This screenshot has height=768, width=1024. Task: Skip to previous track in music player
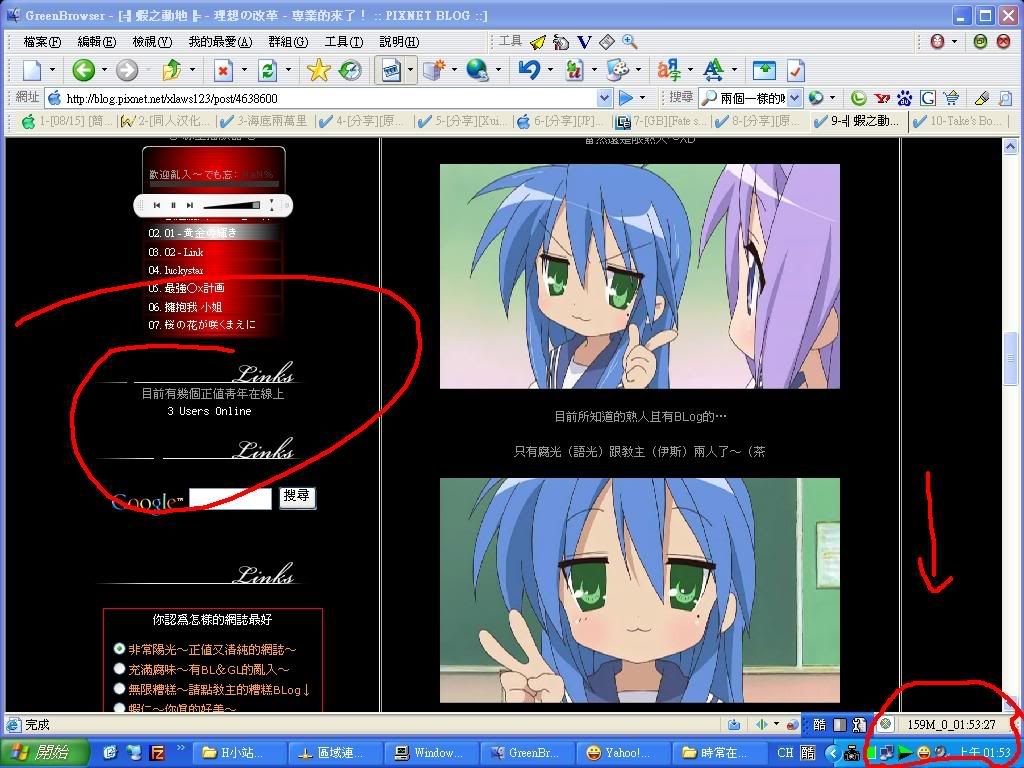[x=157, y=205]
